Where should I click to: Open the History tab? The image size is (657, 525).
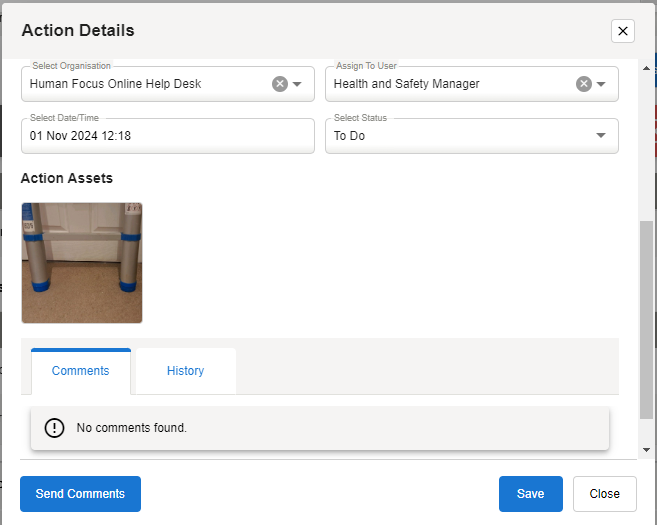pyautogui.click(x=185, y=371)
